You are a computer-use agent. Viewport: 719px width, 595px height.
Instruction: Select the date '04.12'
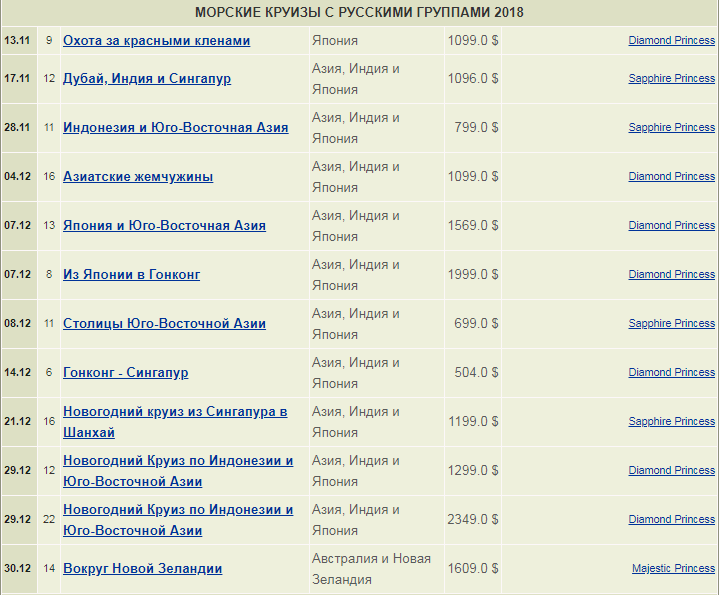coord(17,177)
